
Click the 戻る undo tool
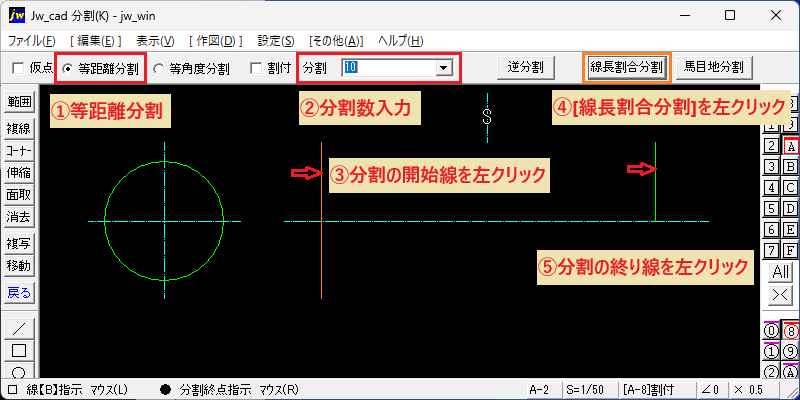[x=19, y=293]
